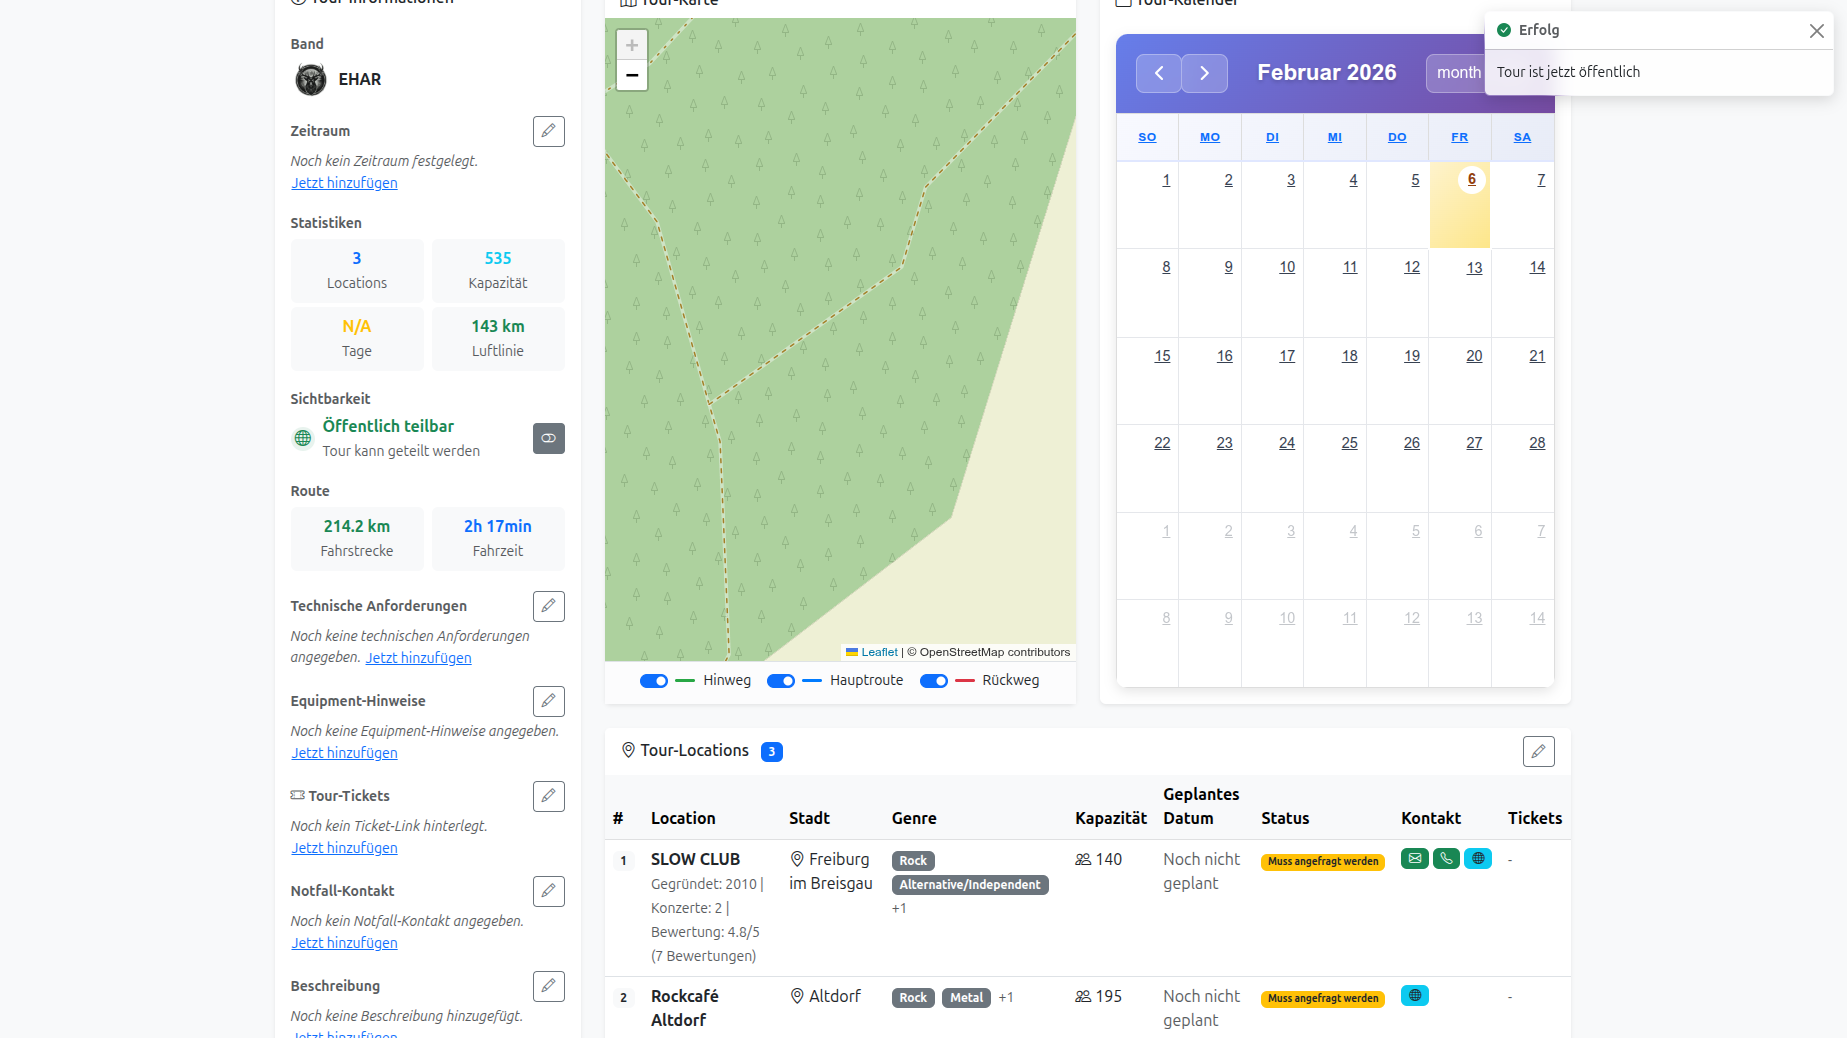Open the website icon for Rockcafé Altdorf
Image resolution: width=1847 pixels, height=1038 pixels.
[x=1414, y=995]
